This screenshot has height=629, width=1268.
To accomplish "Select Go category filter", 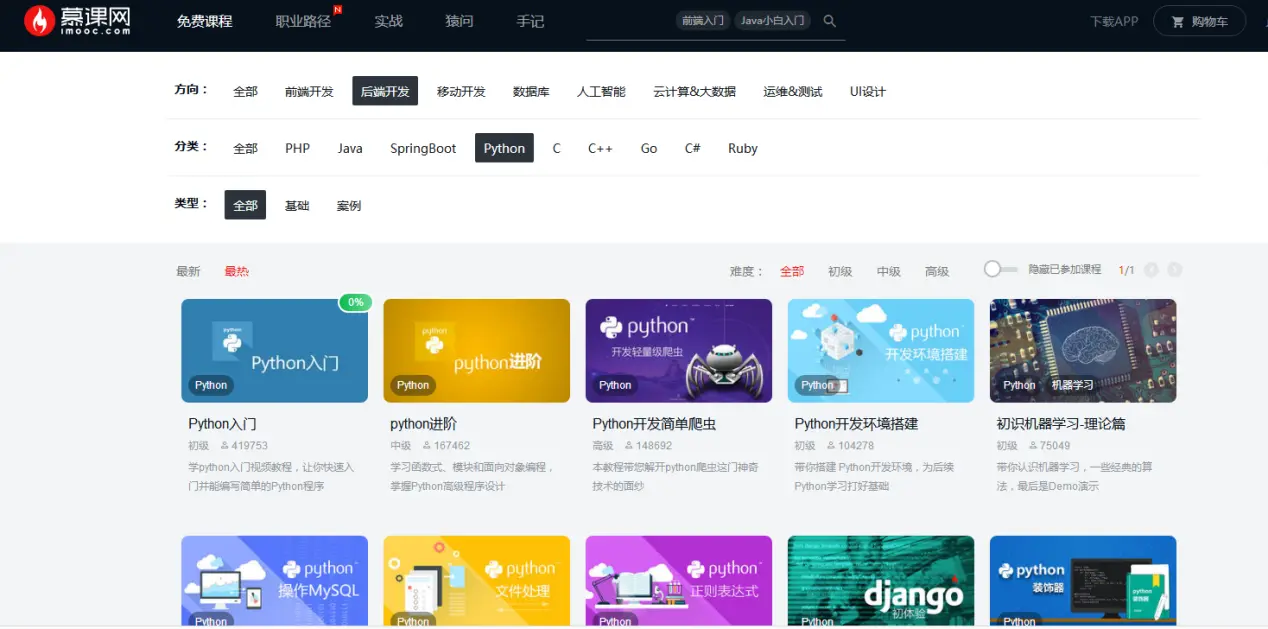I will pyautogui.click(x=649, y=148).
